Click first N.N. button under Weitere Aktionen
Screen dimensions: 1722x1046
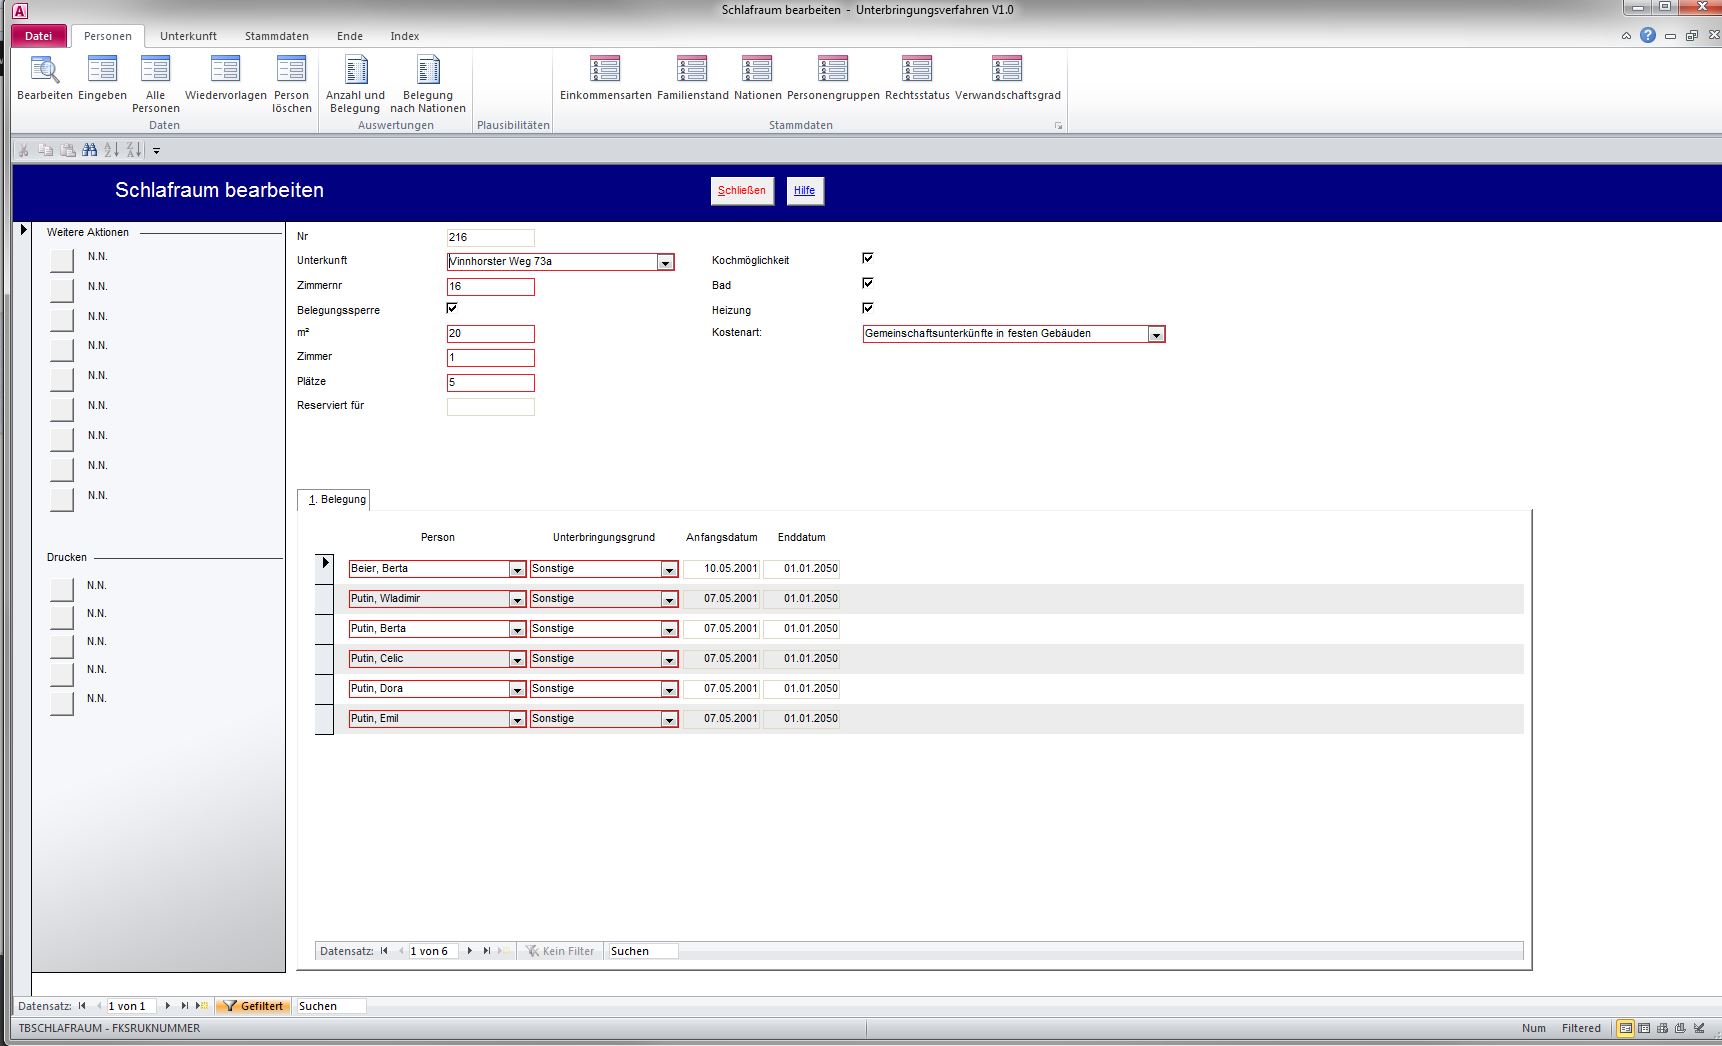point(62,260)
